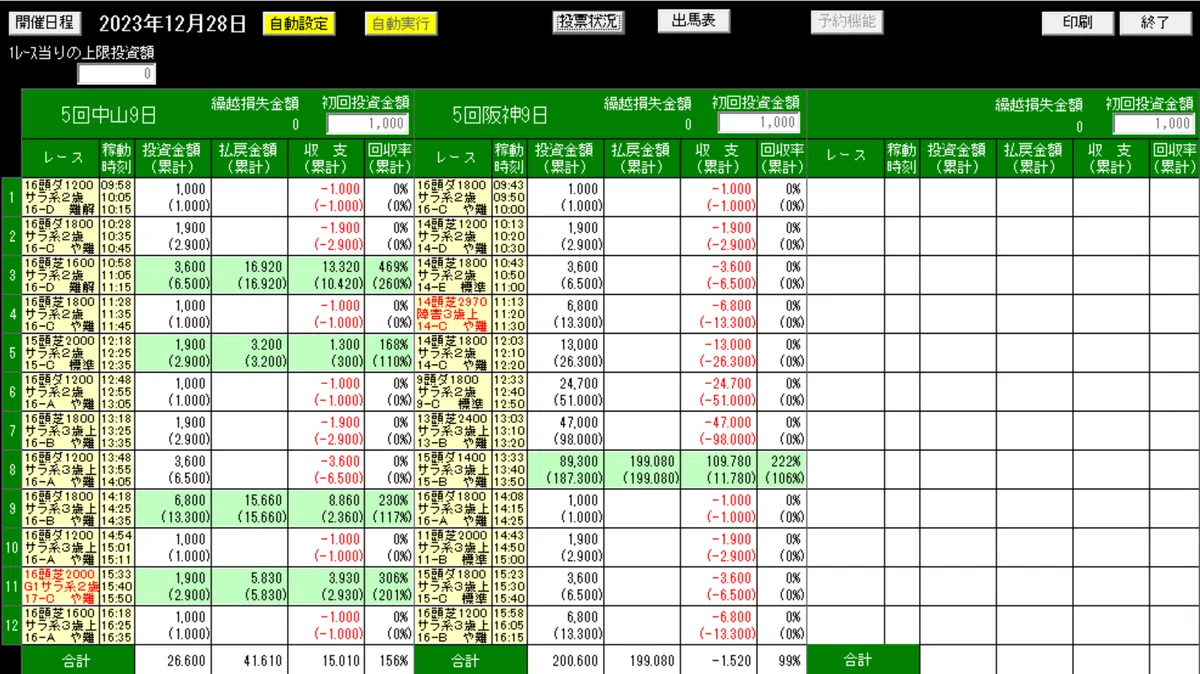The image size is (1200, 674).
Task: Click Hanshin total balance -1.520
Action: [719, 660]
